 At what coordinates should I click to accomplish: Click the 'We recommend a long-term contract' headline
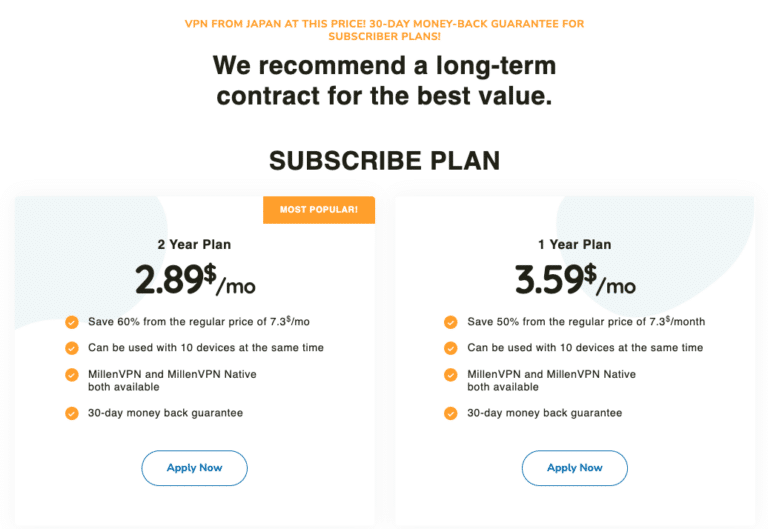pyautogui.click(x=384, y=82)
